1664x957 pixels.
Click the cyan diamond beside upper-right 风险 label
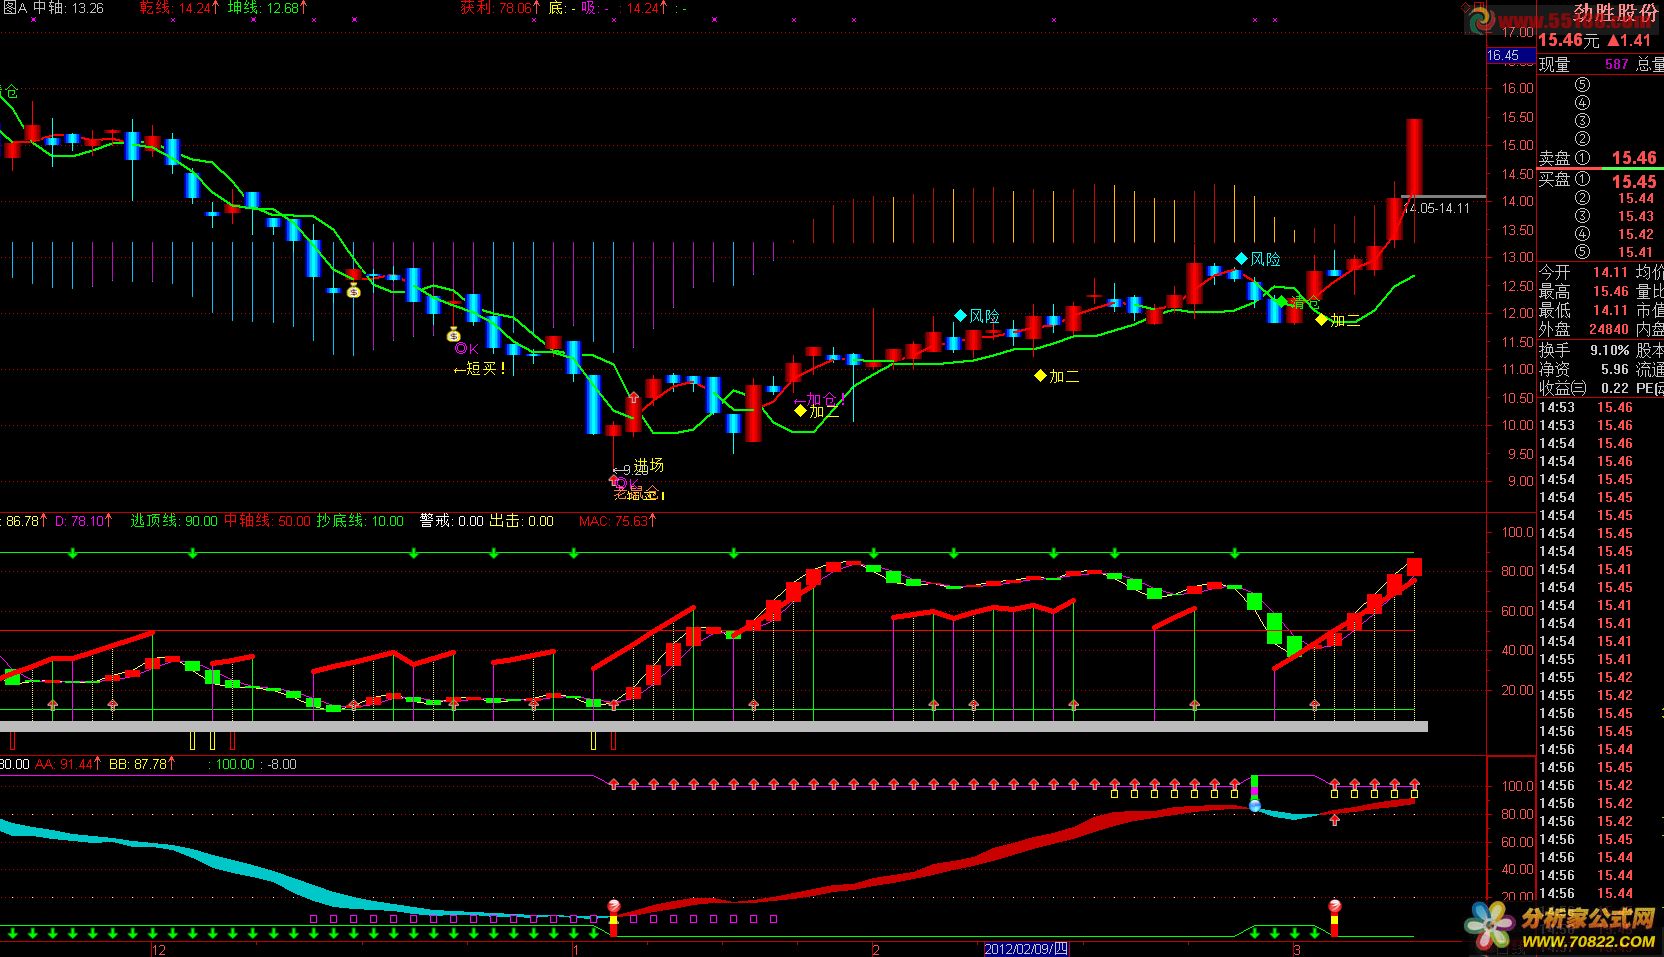click(x=1241, y=259)
